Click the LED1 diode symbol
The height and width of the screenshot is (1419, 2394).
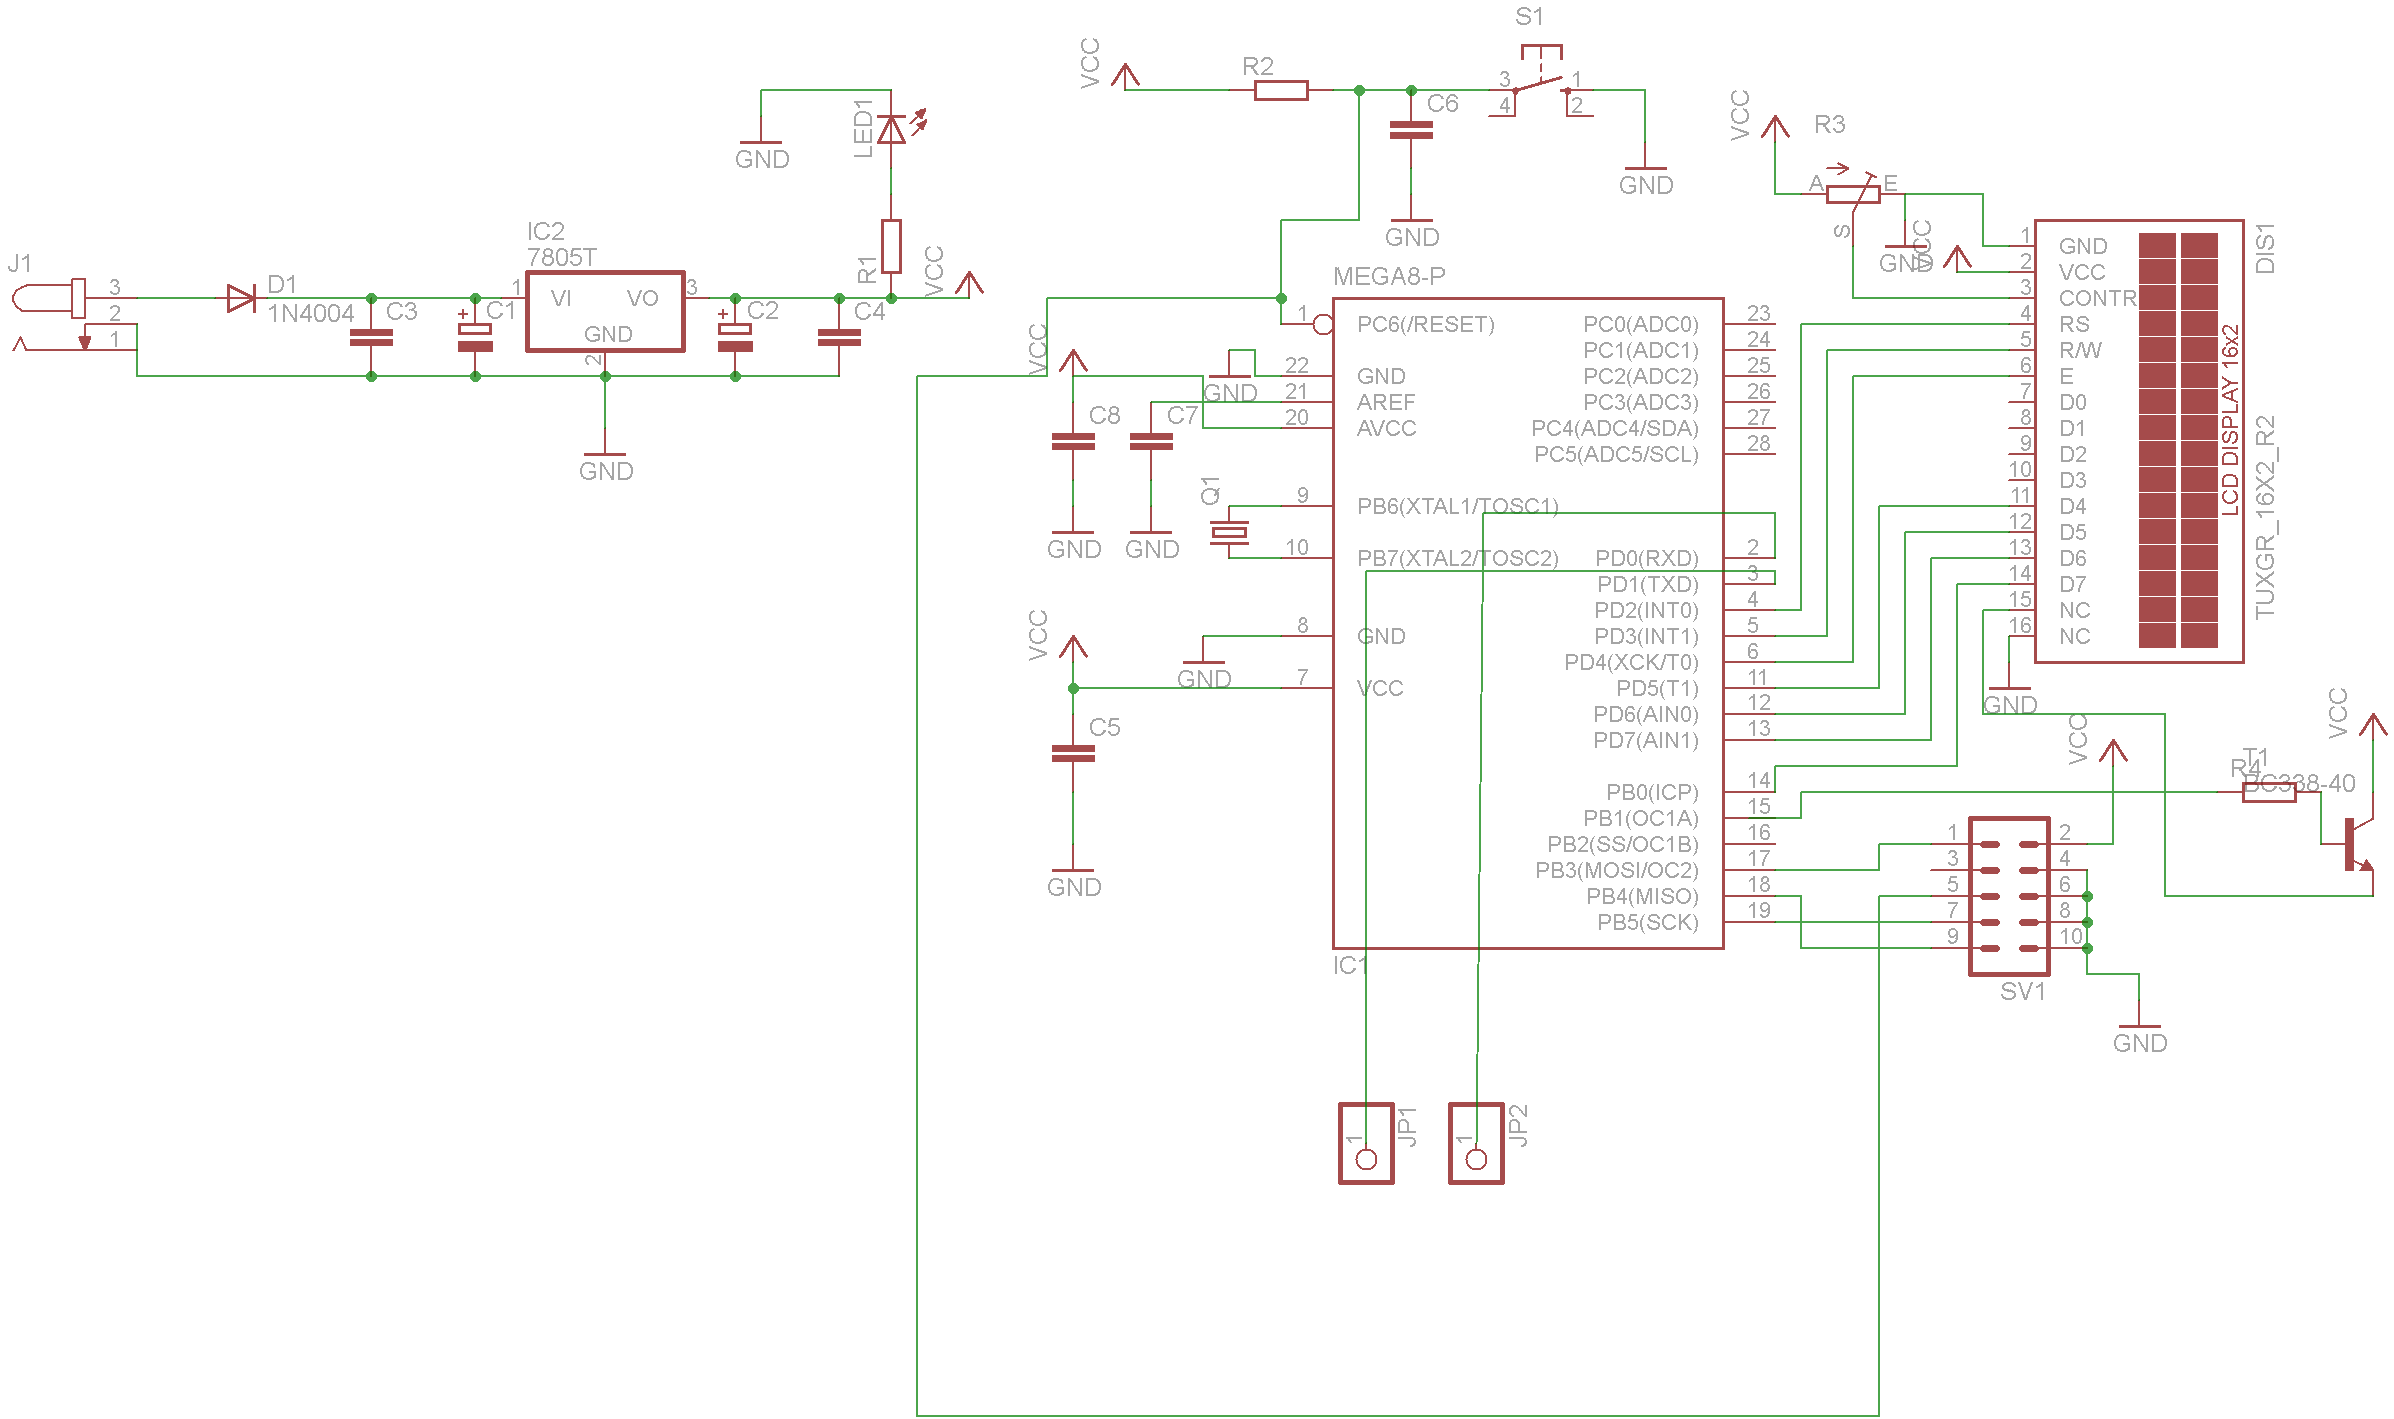pyautogui.click(x=891, y=129)
